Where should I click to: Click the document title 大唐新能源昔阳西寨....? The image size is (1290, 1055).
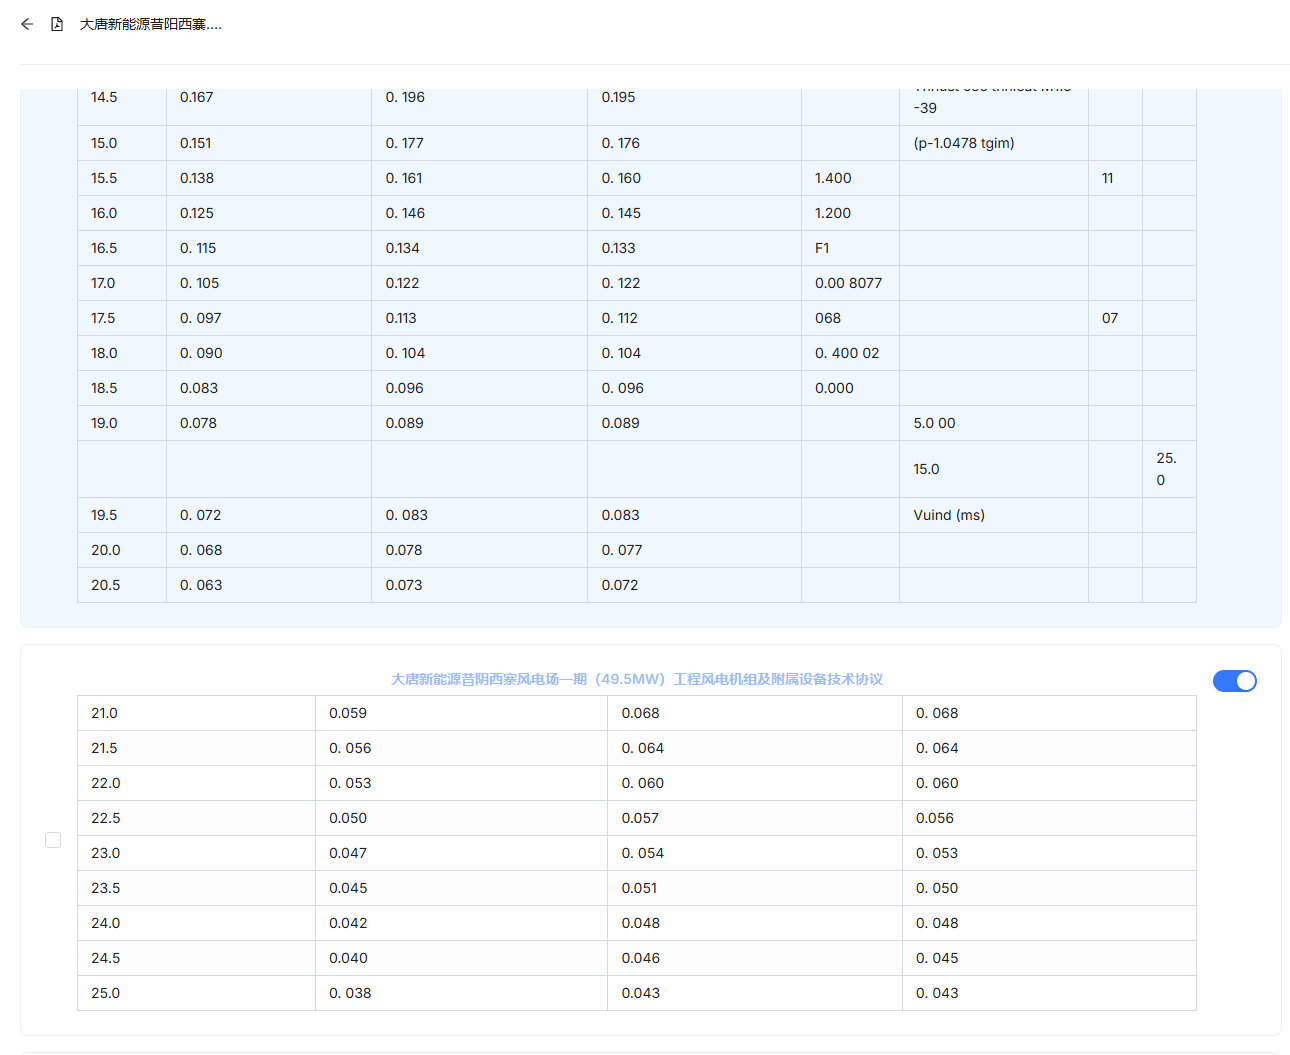(x=151, y=24)
